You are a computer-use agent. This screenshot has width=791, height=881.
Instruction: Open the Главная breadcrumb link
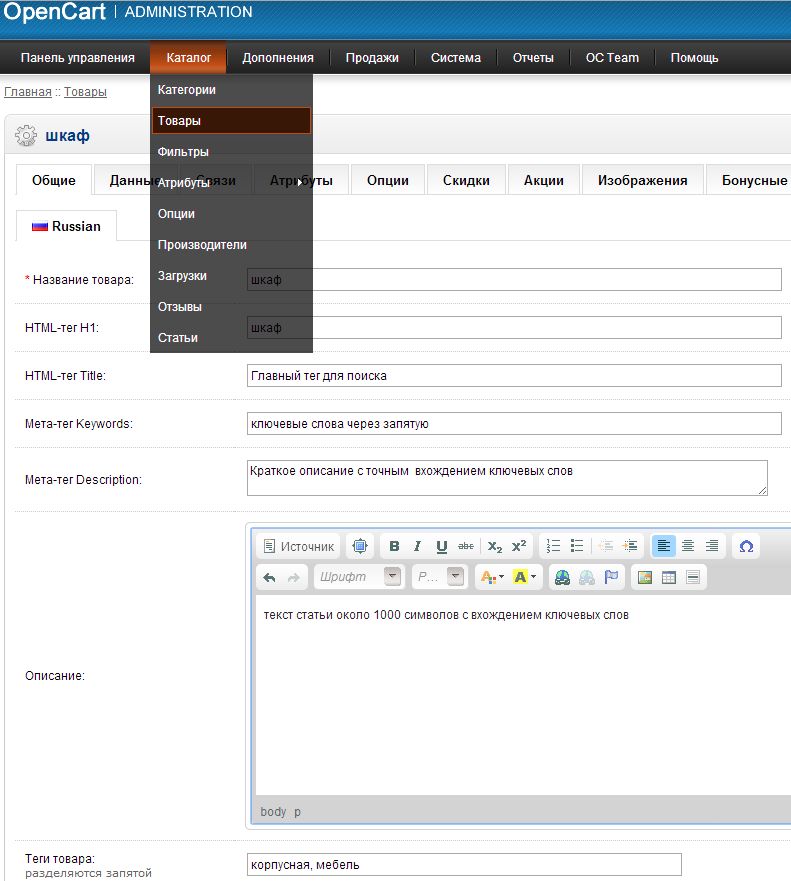pos(27,92)
